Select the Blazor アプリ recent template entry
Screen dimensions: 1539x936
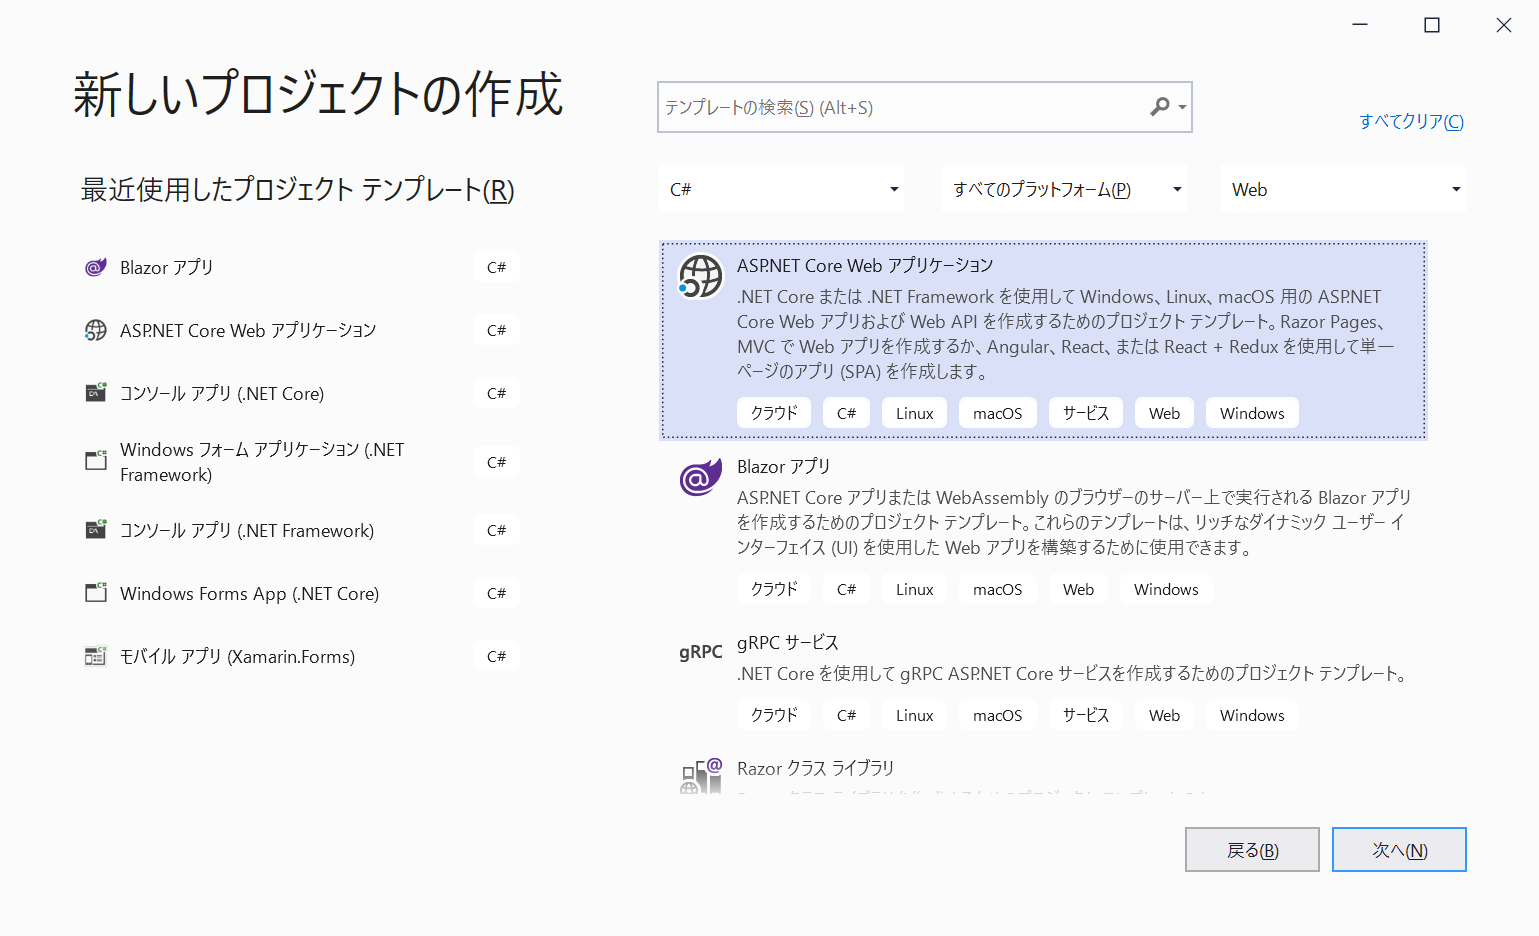[x=165, y=267]
